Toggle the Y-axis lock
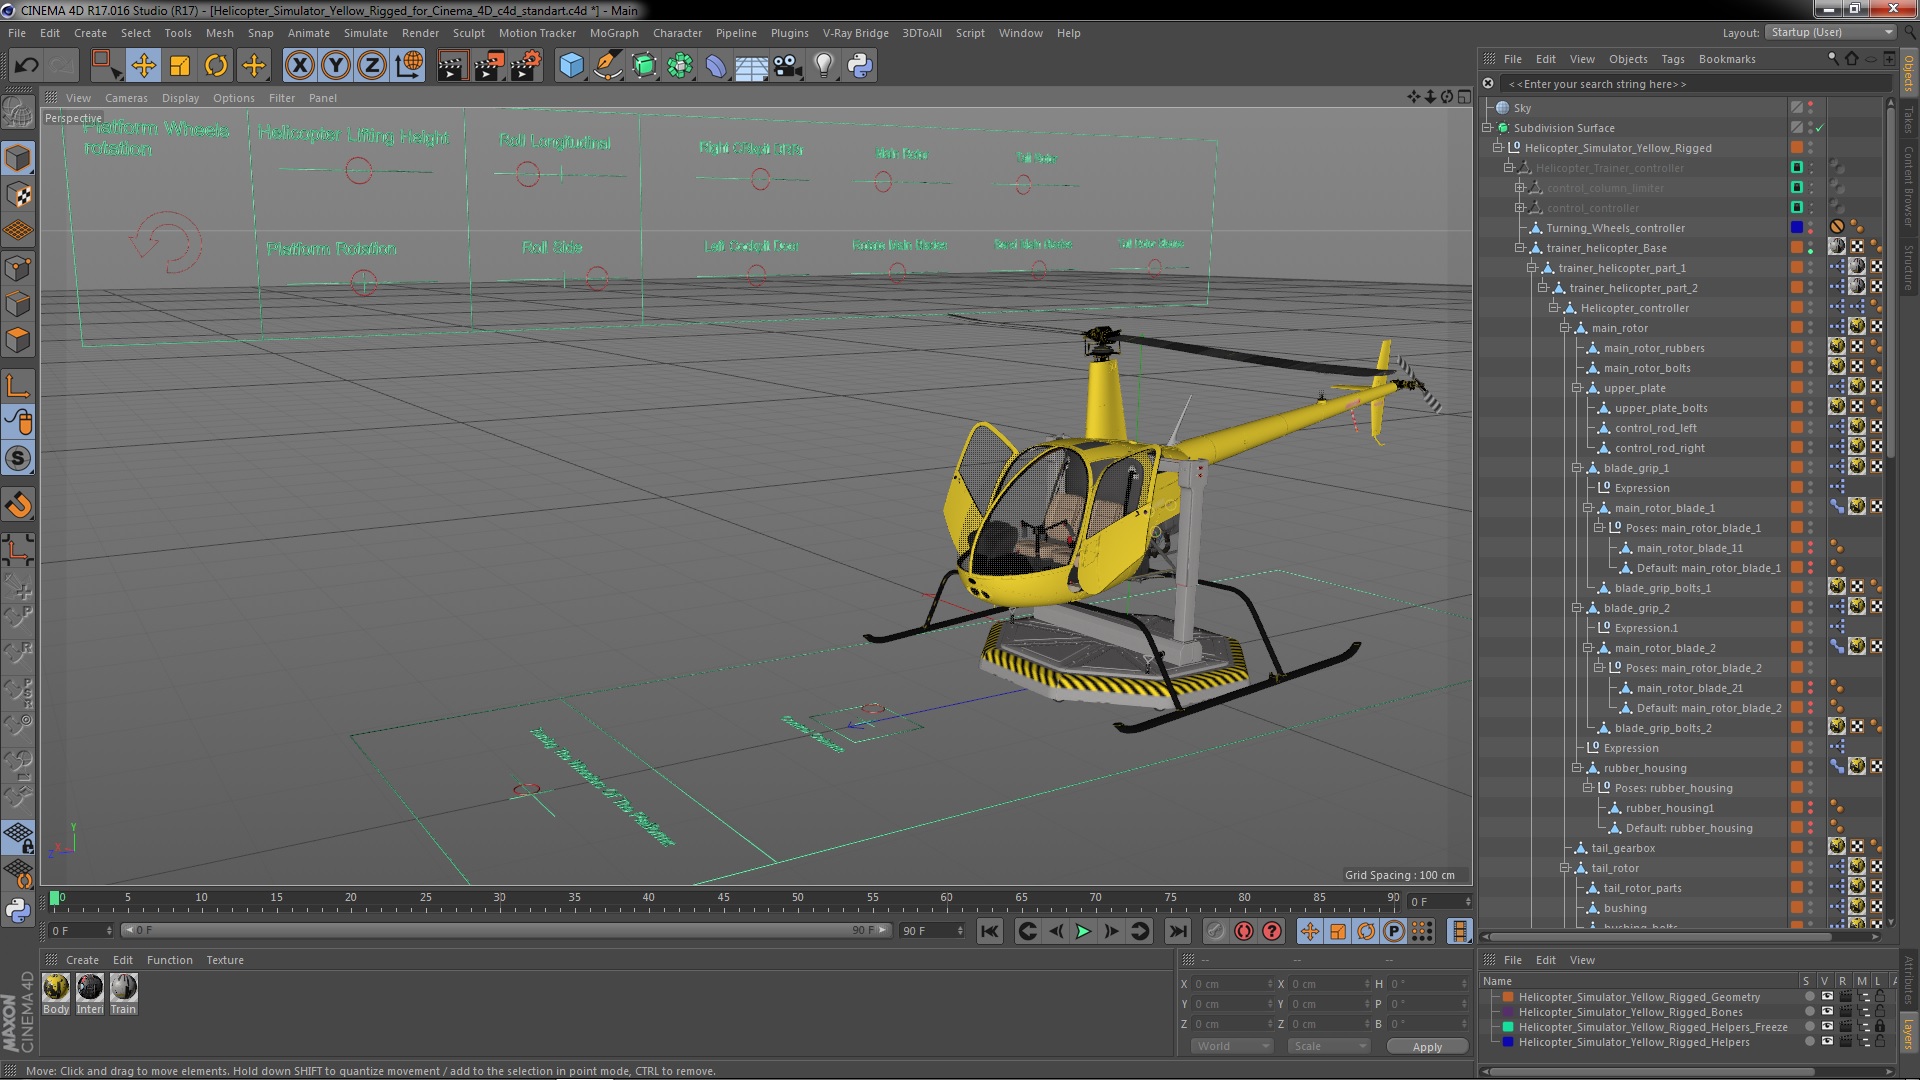The image size is (1920, 1080). [x=336, y=66]
